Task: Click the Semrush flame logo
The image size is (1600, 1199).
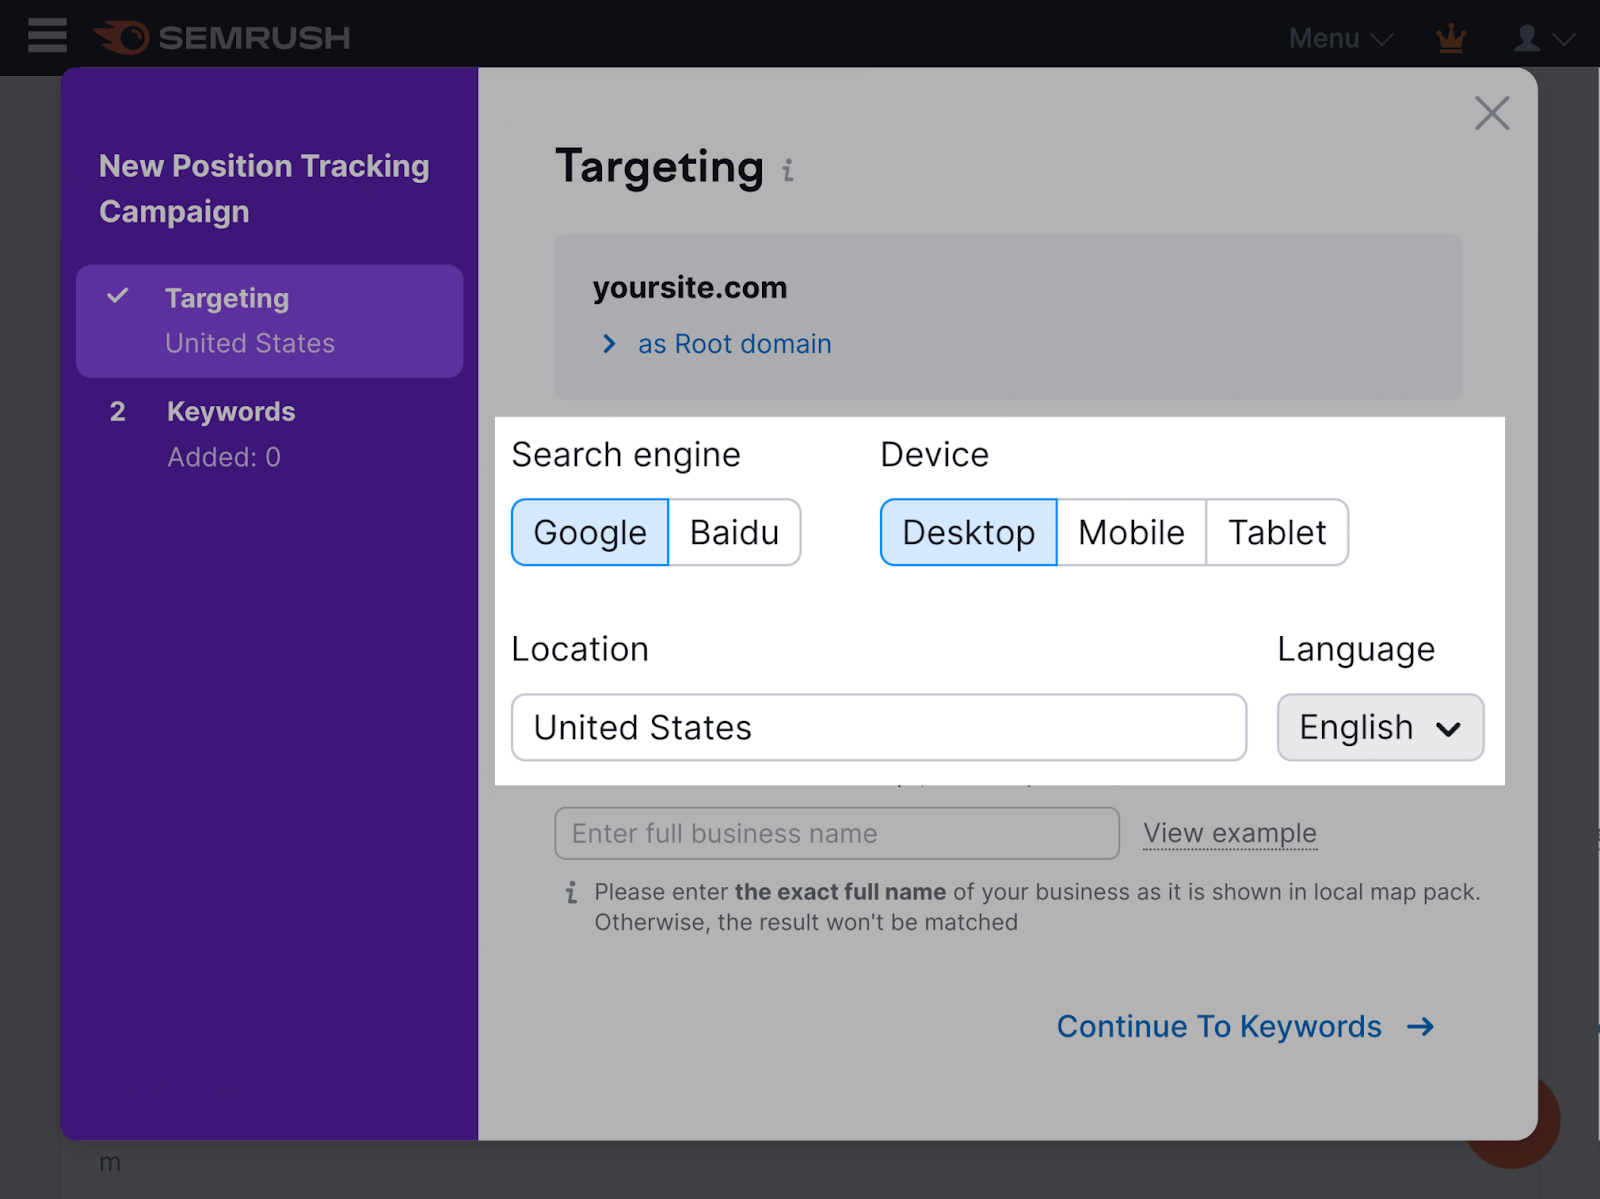Action: pos(123,36)
